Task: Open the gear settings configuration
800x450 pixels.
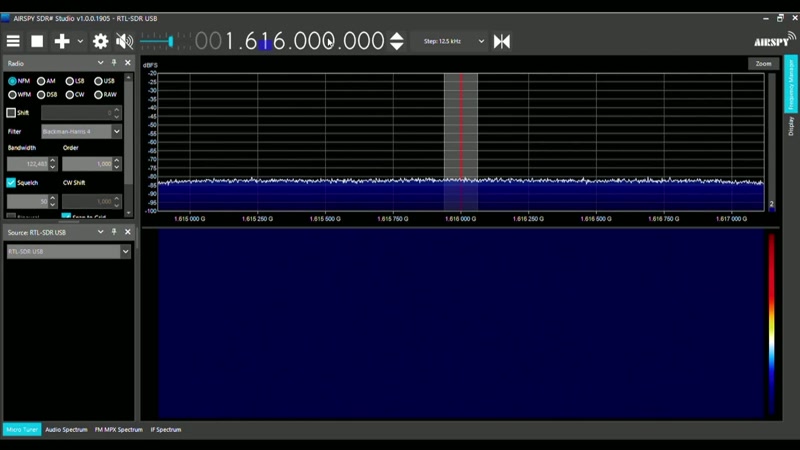Action: pyautogui.click(x=101, y=41)
